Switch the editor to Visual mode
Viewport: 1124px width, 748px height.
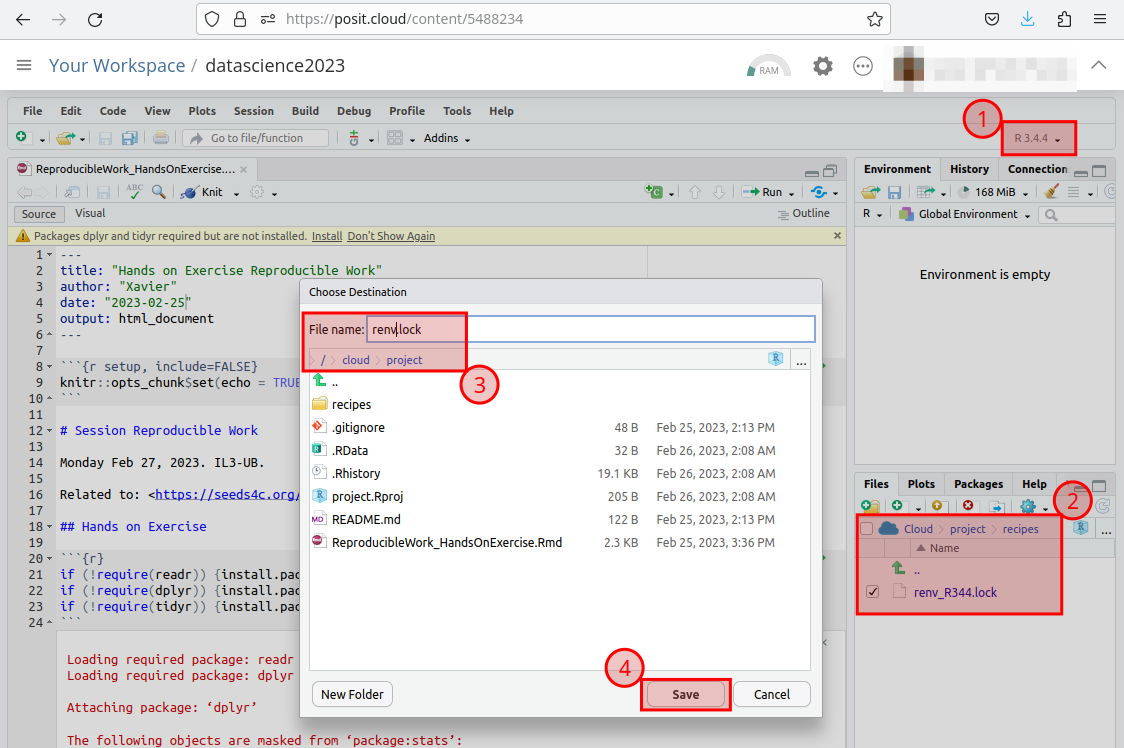click(x=90, y=213)
